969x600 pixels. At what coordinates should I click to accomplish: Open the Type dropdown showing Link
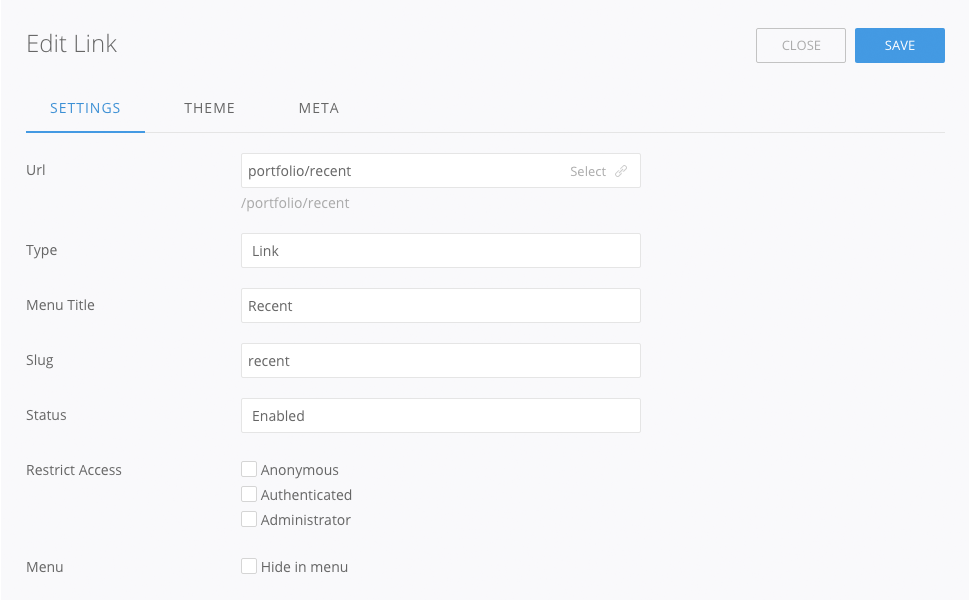440,251
